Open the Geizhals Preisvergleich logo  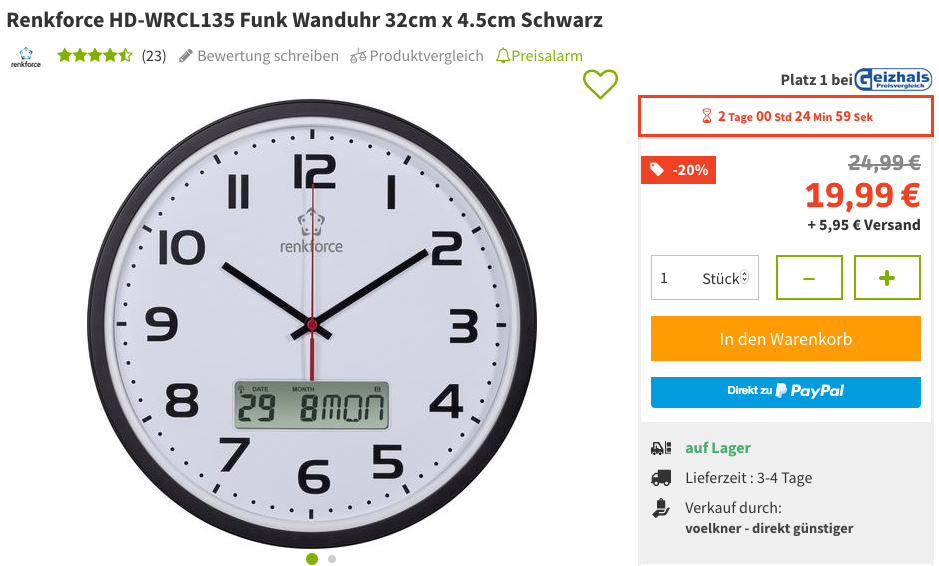click(892, 79)
